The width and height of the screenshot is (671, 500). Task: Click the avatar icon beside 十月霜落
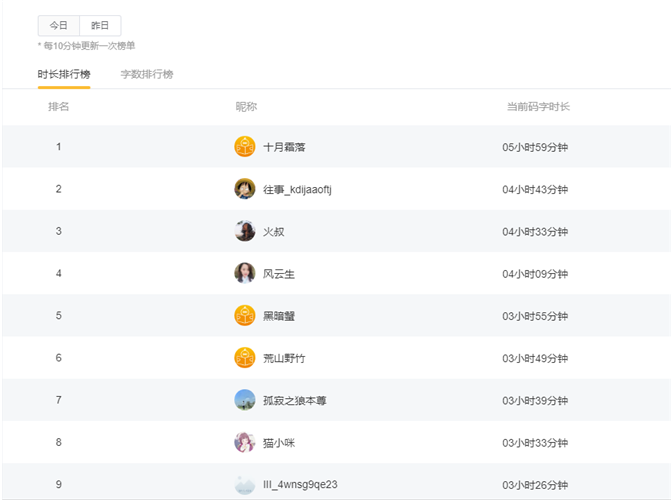coord(245,147)
